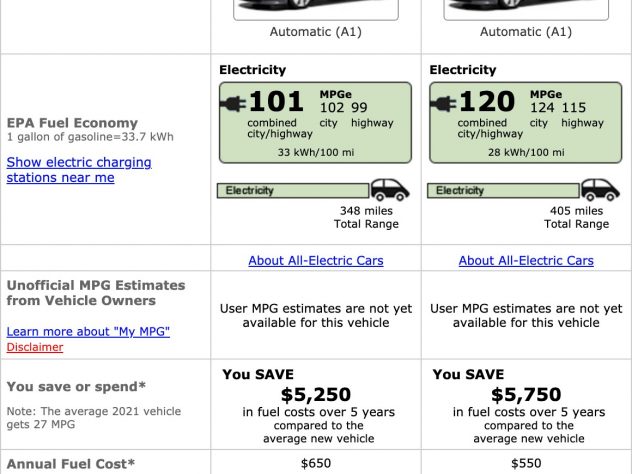Viewport: 632px width, 474px height.
Task: Click the left vehicle thumbnail image
Action: tap(316, 10)
